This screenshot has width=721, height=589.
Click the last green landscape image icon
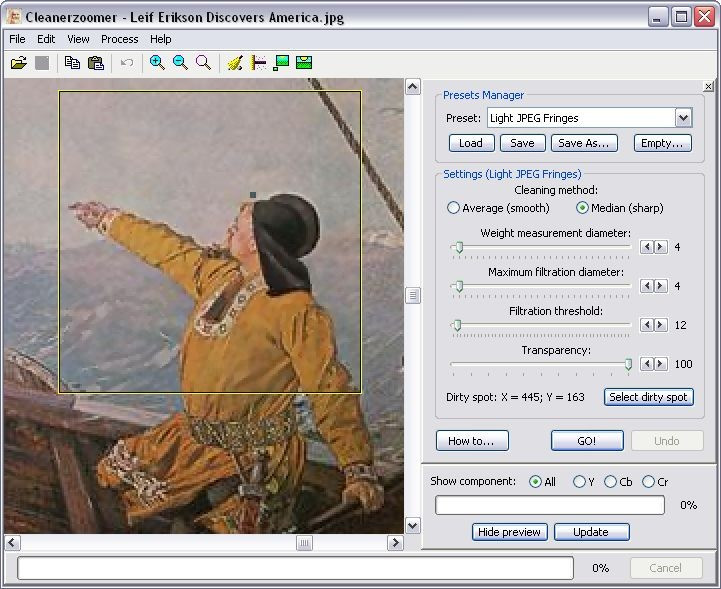304,63
